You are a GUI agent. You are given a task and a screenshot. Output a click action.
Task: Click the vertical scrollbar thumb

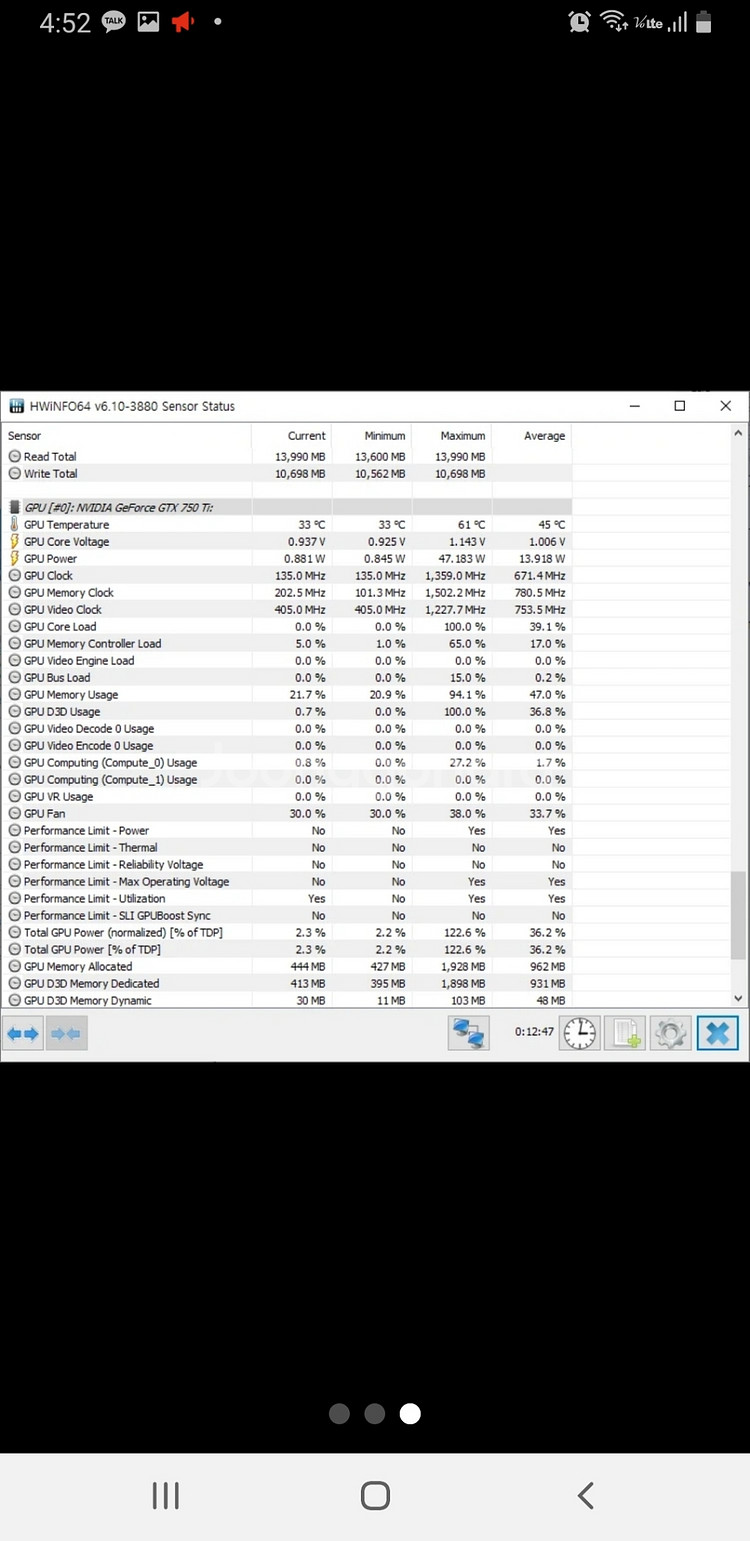(739, 915)
